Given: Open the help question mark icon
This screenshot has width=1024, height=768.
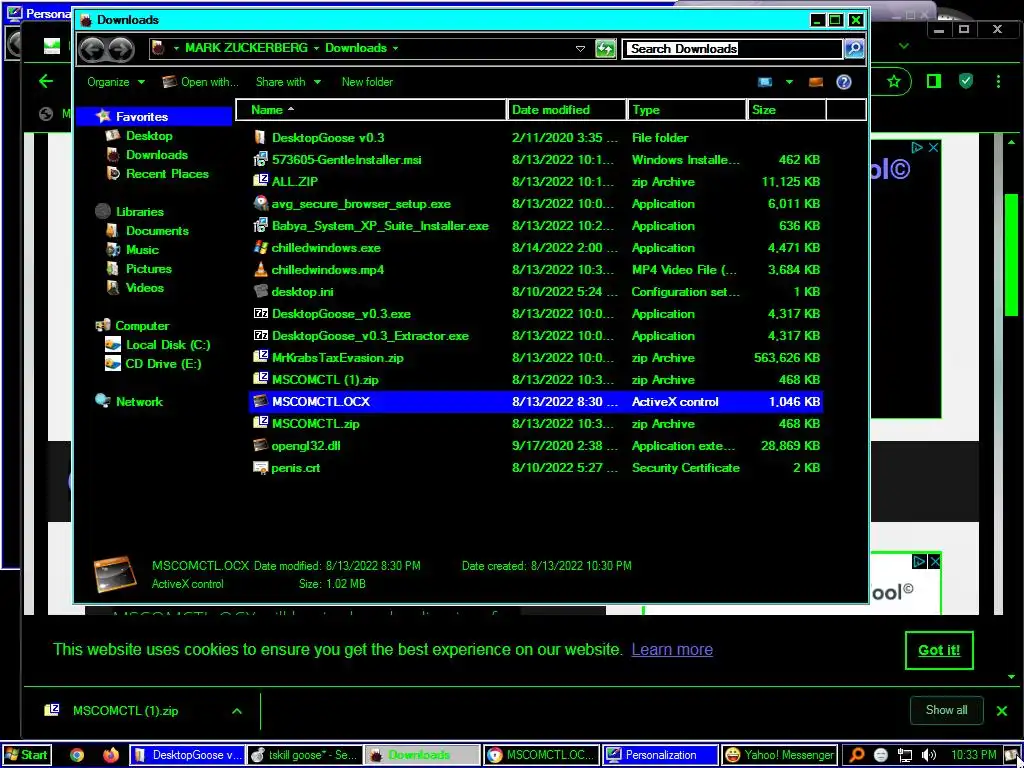Looking at the screenshot, I should coord(844,82).
